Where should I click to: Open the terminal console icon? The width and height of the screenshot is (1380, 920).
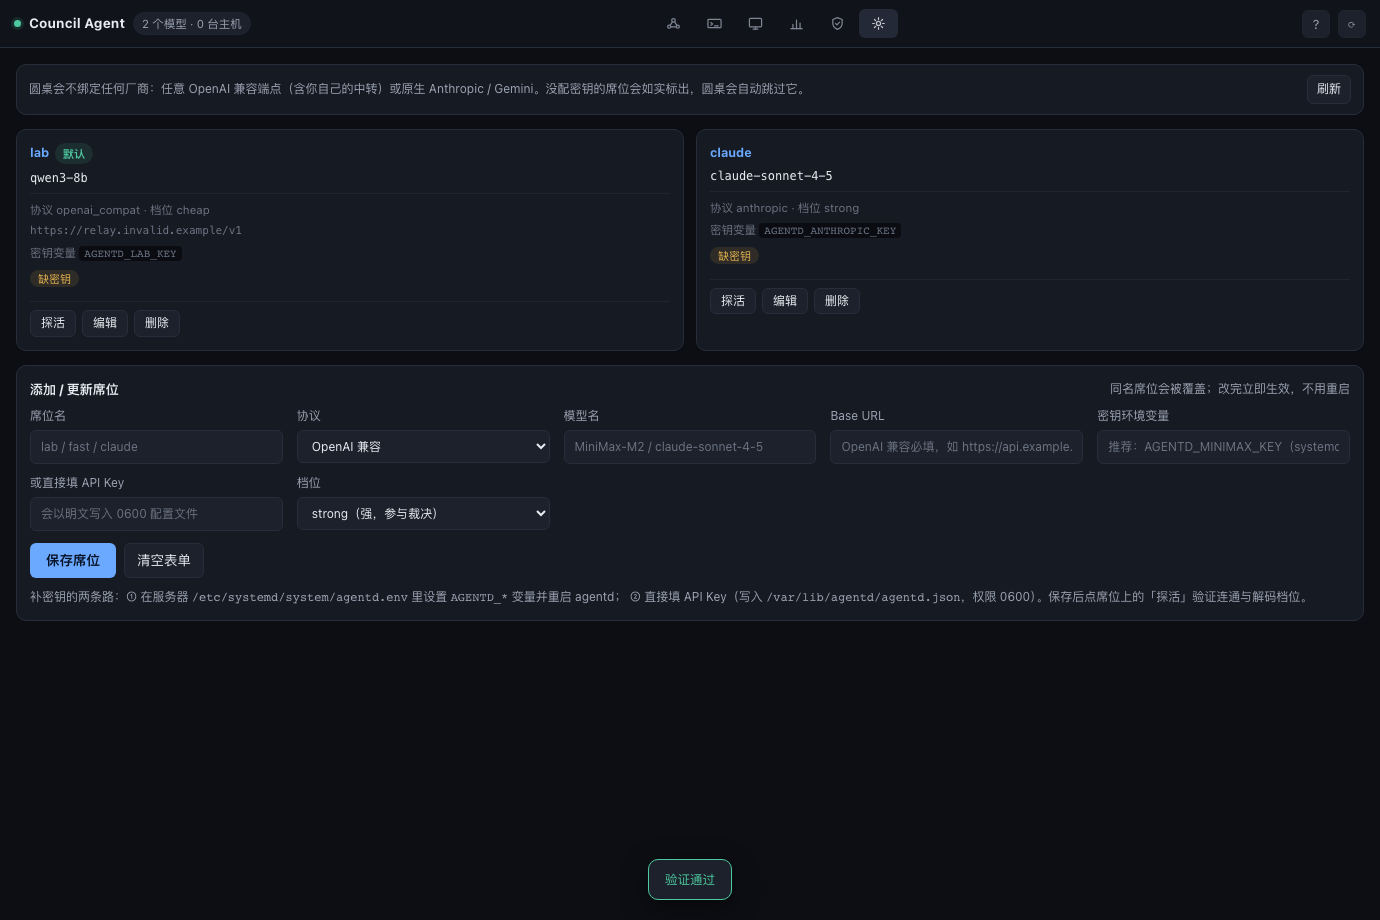point(714,24)
